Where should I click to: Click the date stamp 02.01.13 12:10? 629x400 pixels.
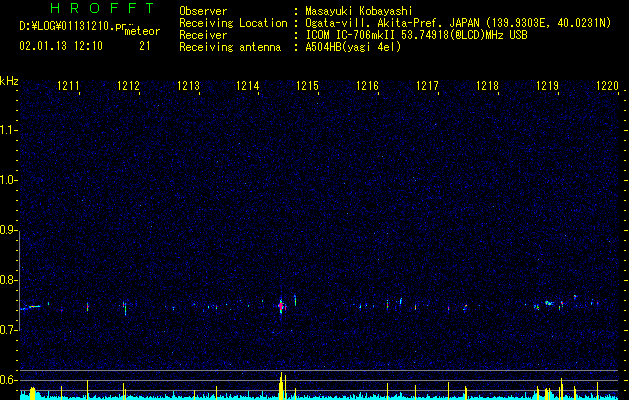tap(61, 46)
